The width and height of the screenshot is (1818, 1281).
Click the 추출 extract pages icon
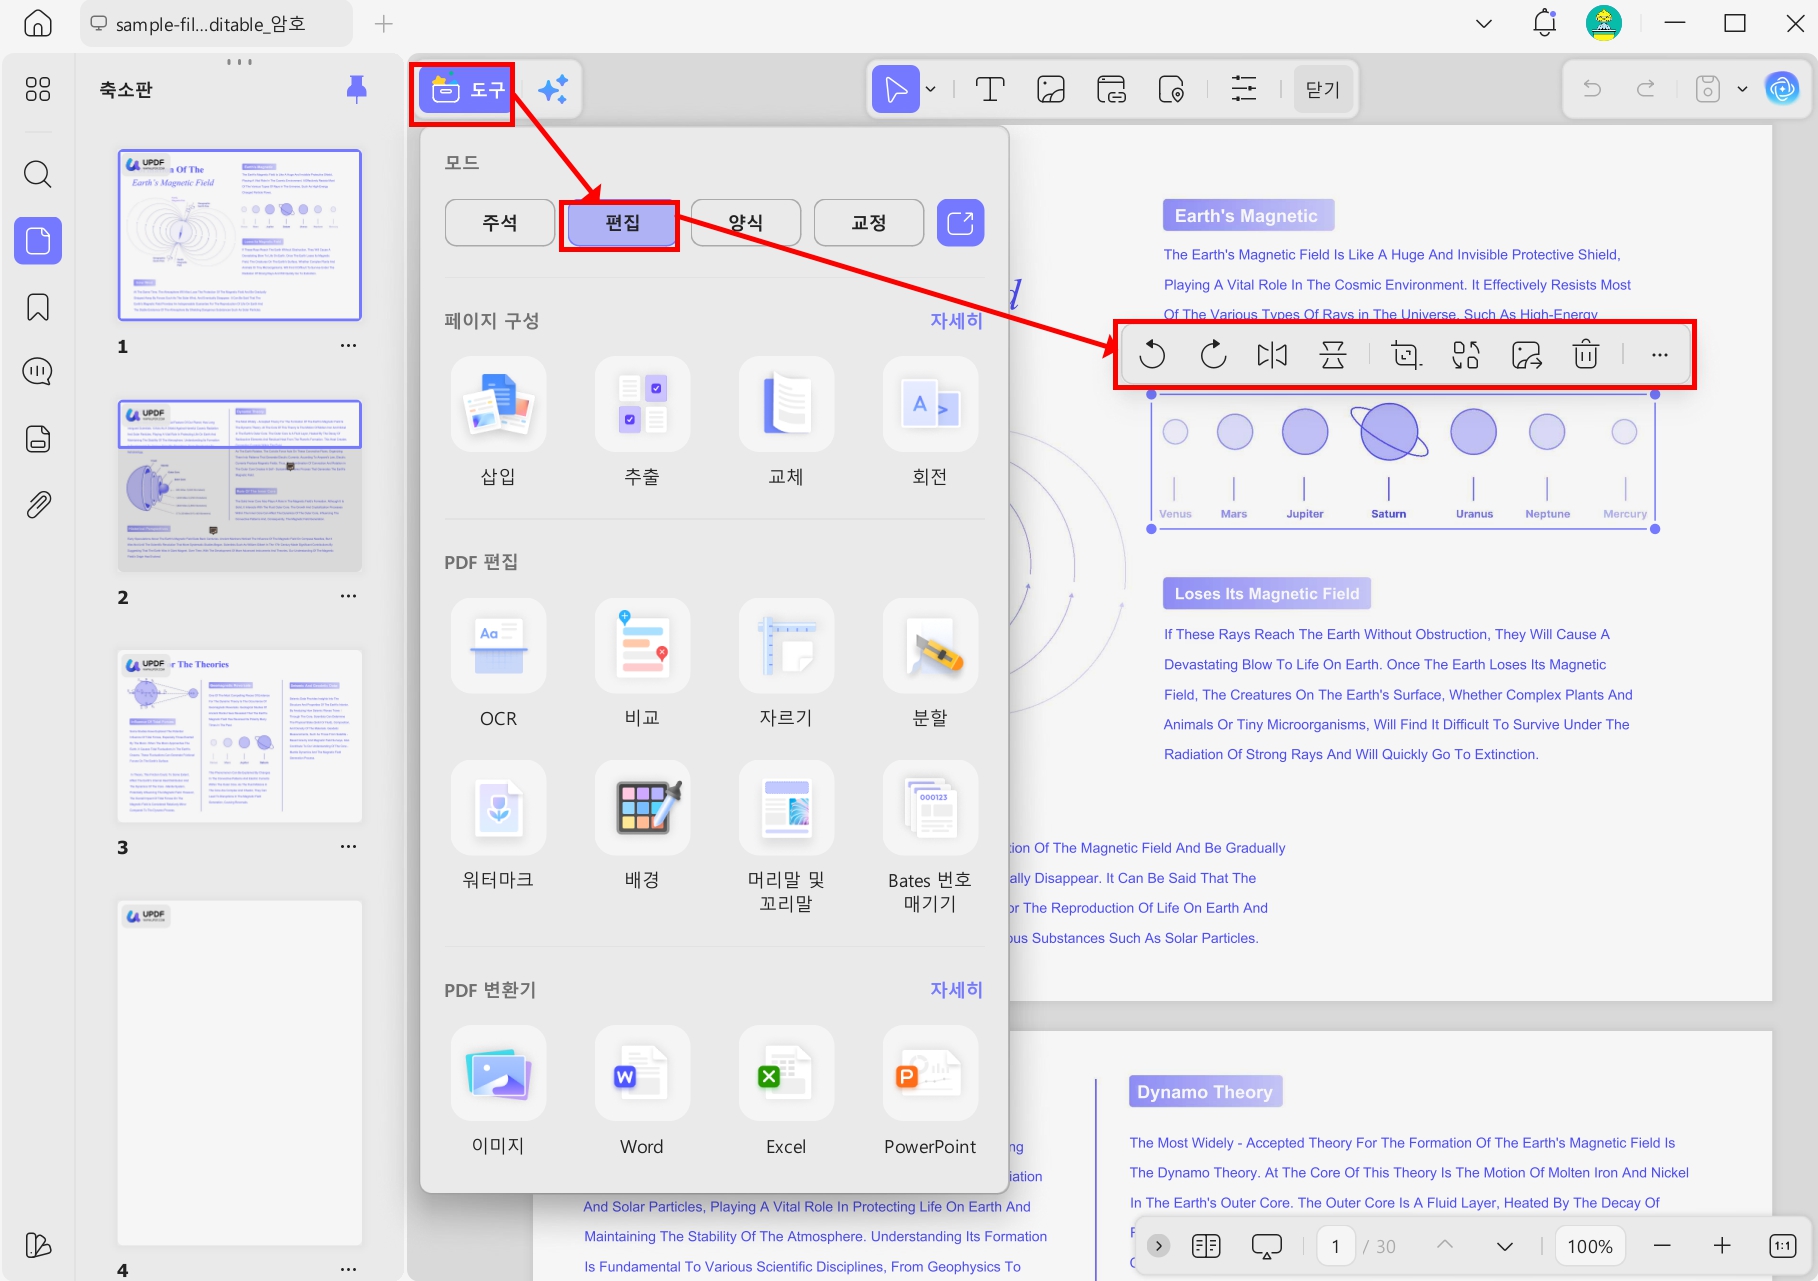point(642,404)
